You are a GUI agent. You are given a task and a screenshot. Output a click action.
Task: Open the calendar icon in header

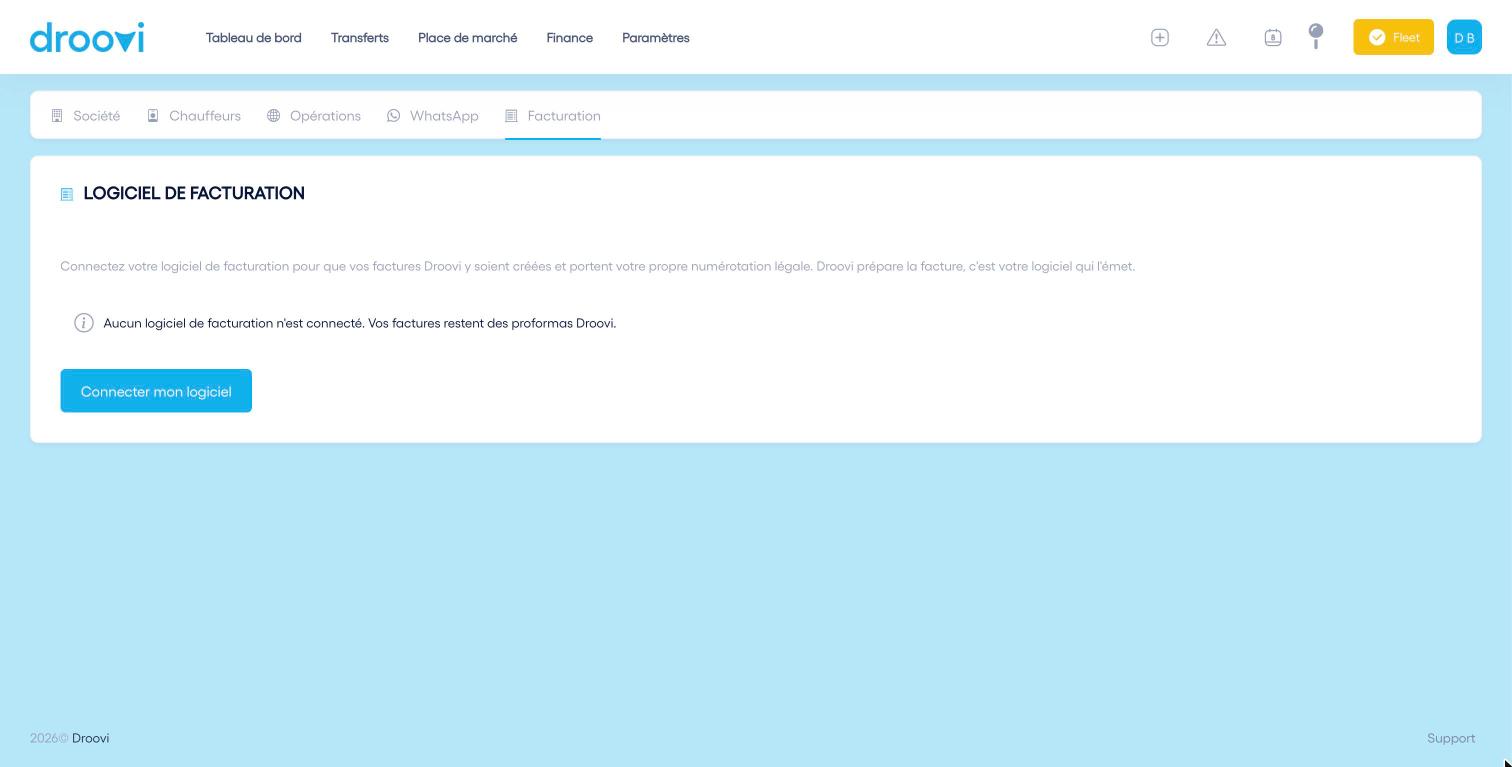coord(1273,38)
